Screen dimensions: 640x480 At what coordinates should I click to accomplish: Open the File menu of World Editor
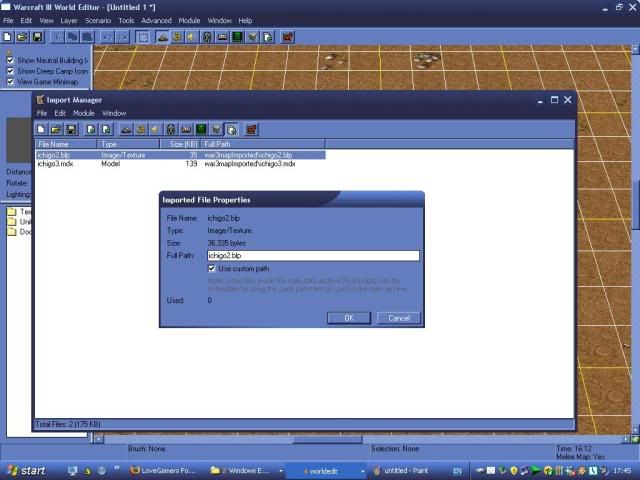(x=8, y=20)
